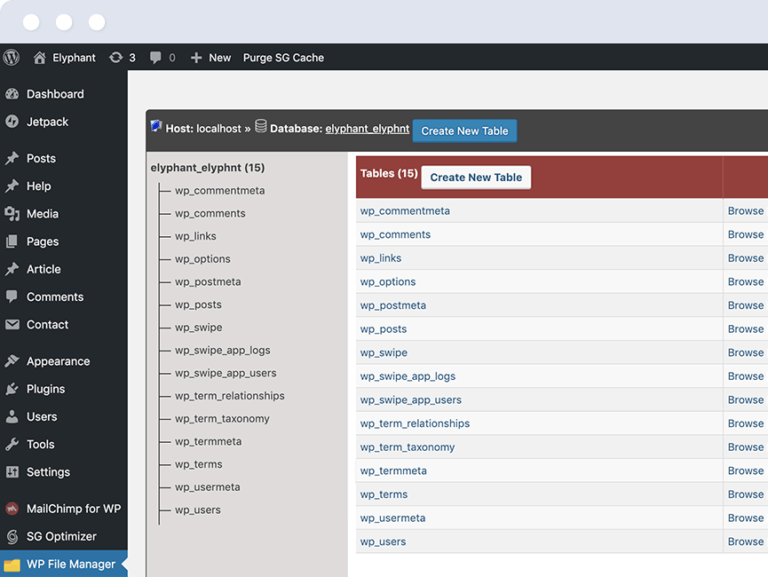Click the WP File Manager folder icon
Screen dimensions: 768x577
click(12, 565)
